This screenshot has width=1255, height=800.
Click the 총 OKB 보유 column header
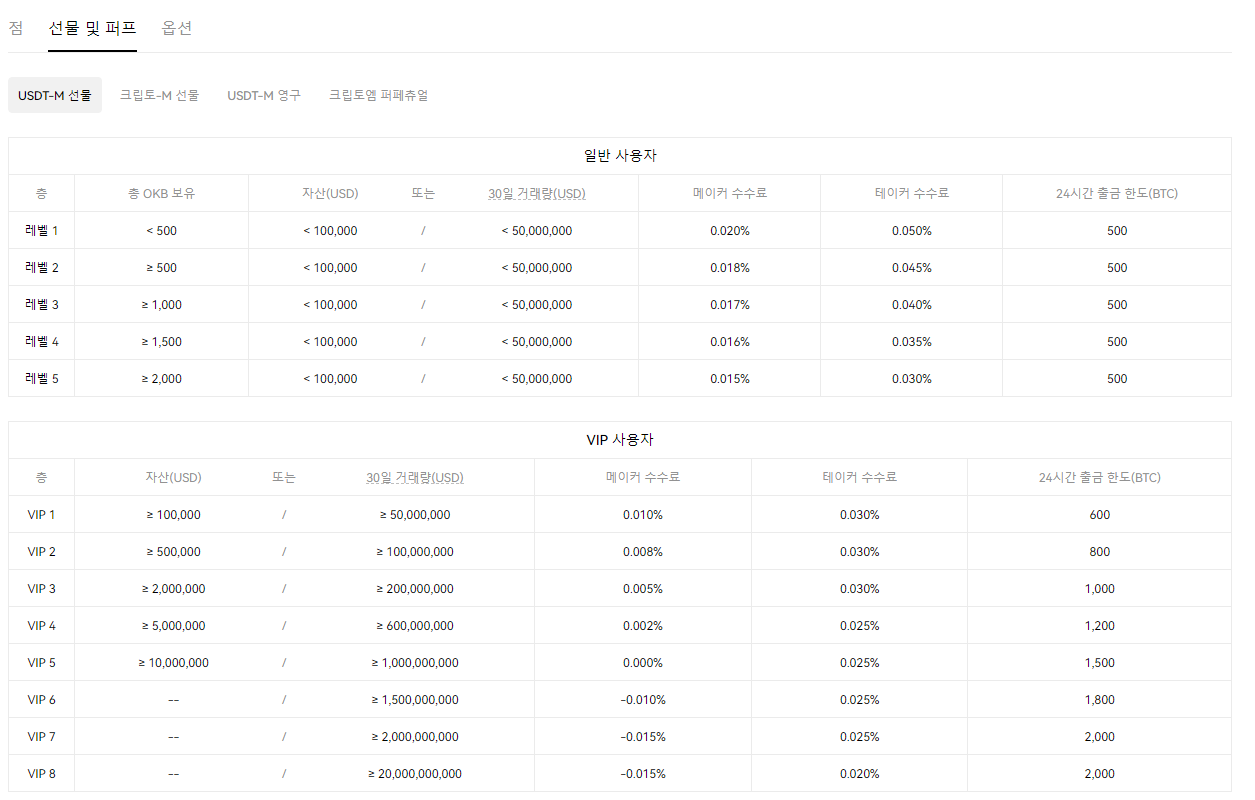point(161,193)
